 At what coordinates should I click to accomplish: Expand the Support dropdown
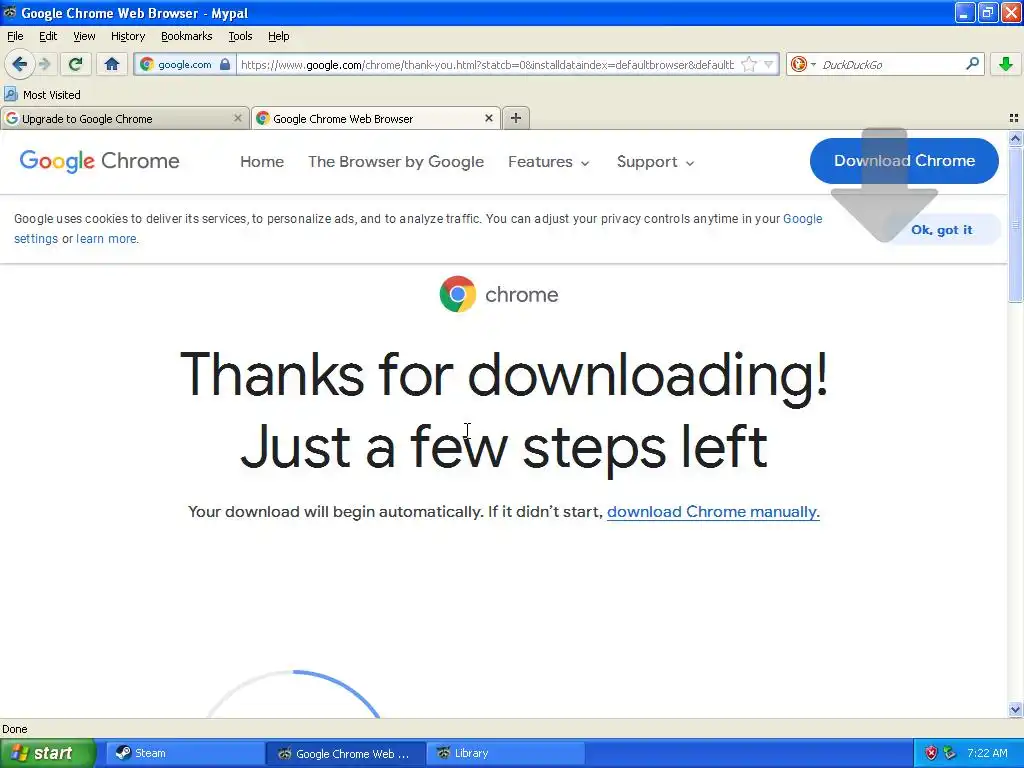655,161
